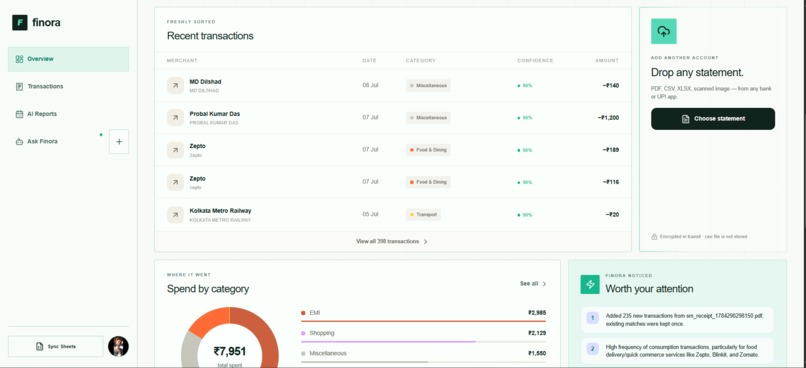
Task: Click the EMI amount ₹2,985
Action: coord(537,312)
